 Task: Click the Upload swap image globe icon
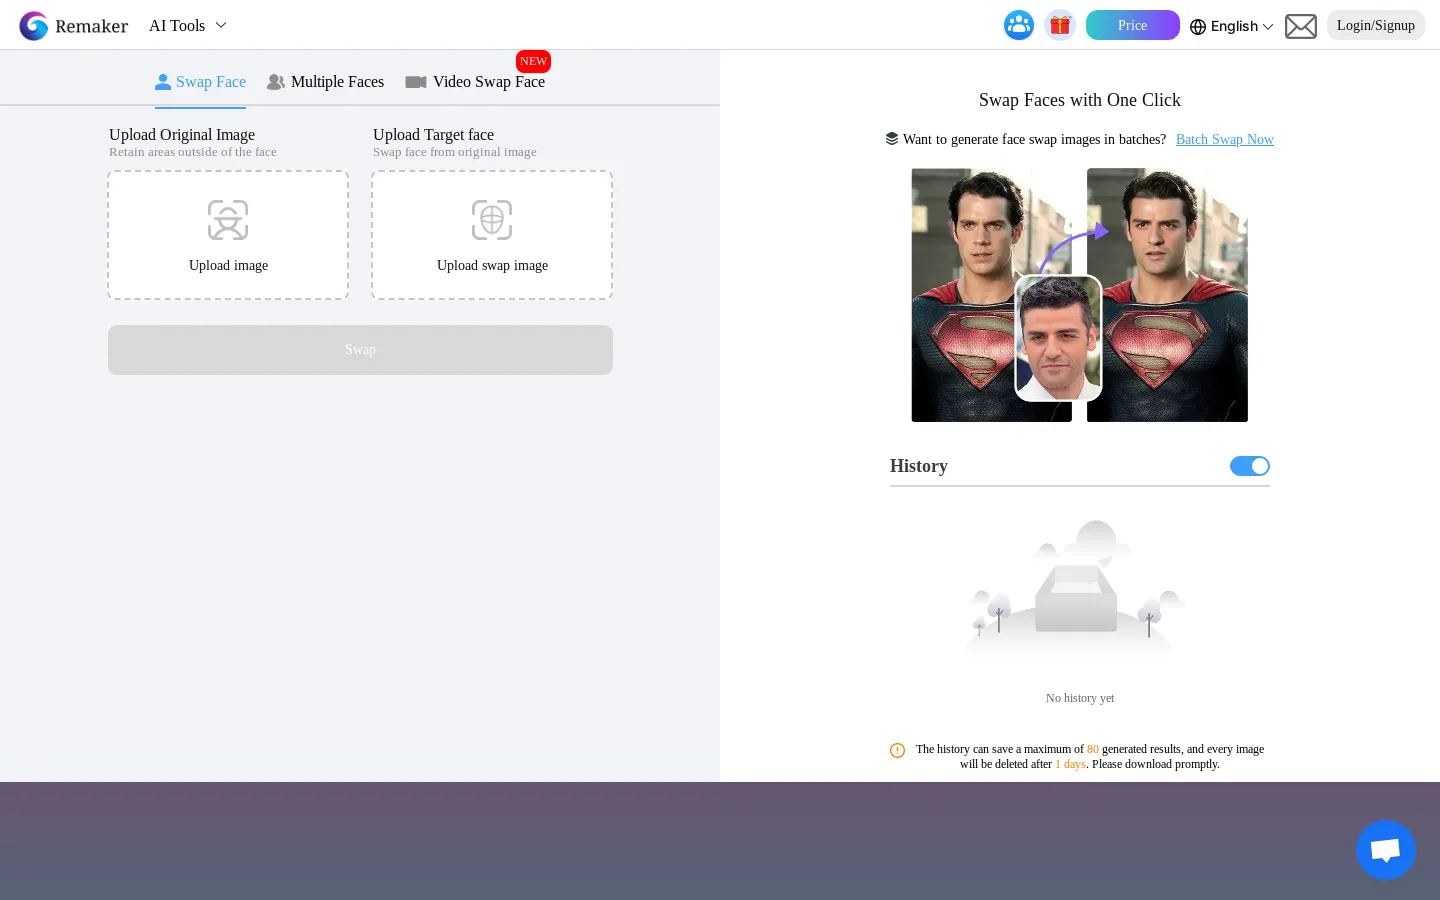point(492,220)
